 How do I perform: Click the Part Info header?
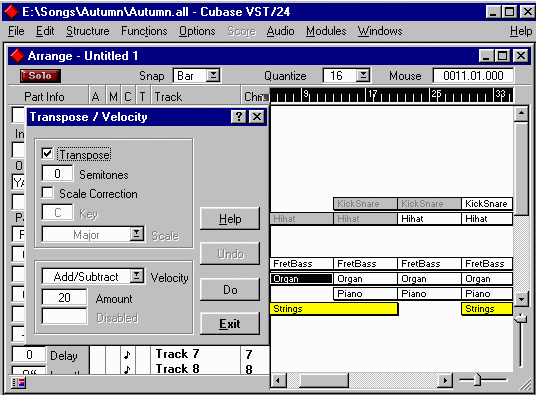pos(44,97)
